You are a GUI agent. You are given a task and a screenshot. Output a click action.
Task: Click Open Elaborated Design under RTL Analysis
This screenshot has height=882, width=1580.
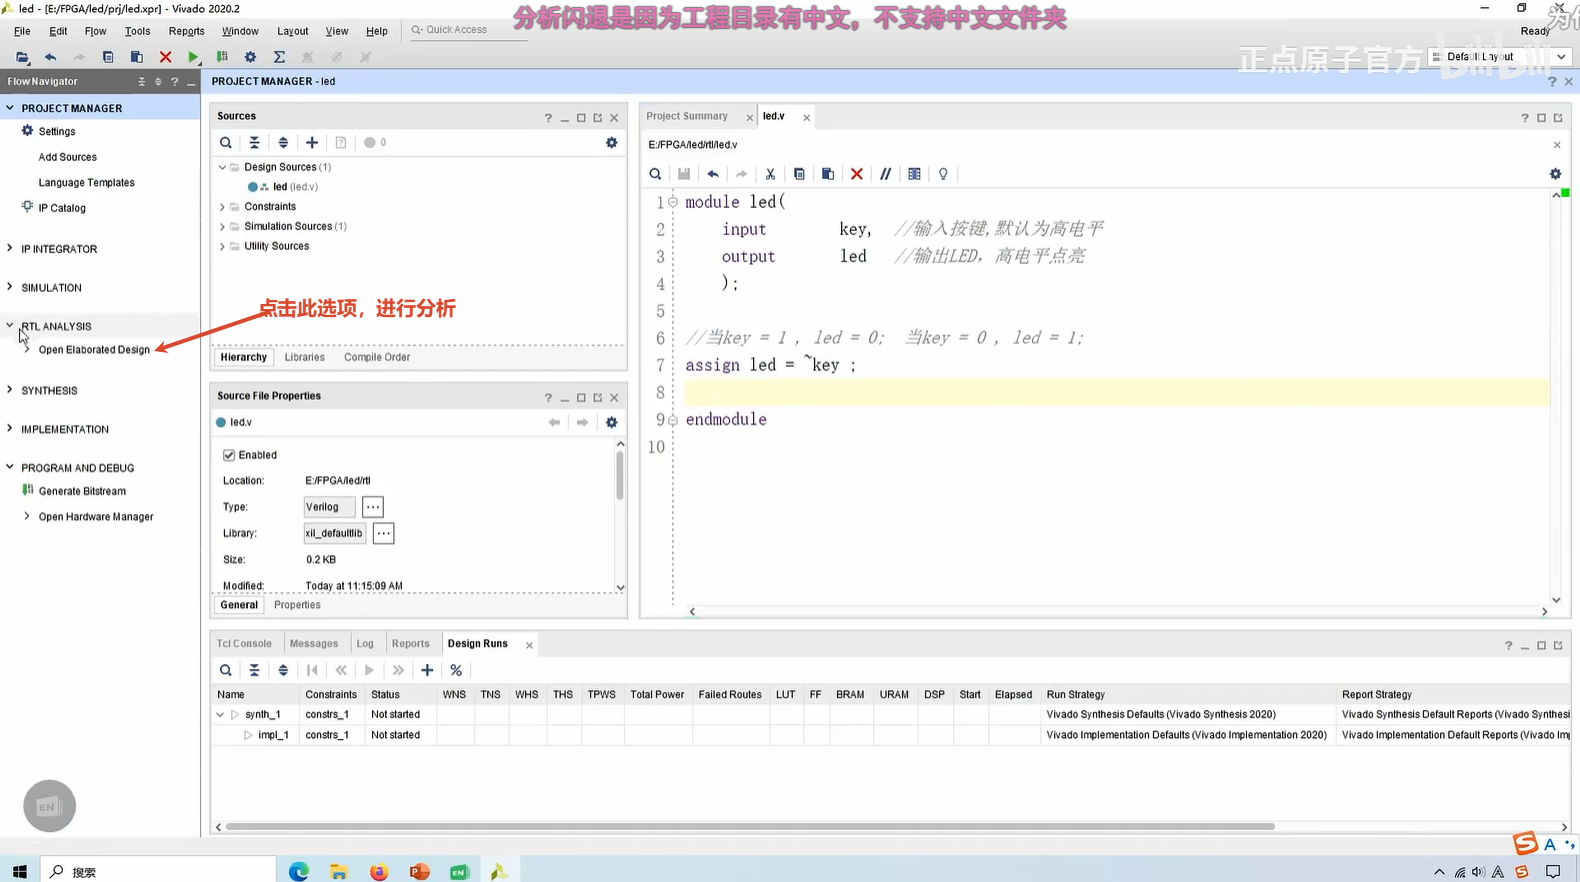coord(94,350)
